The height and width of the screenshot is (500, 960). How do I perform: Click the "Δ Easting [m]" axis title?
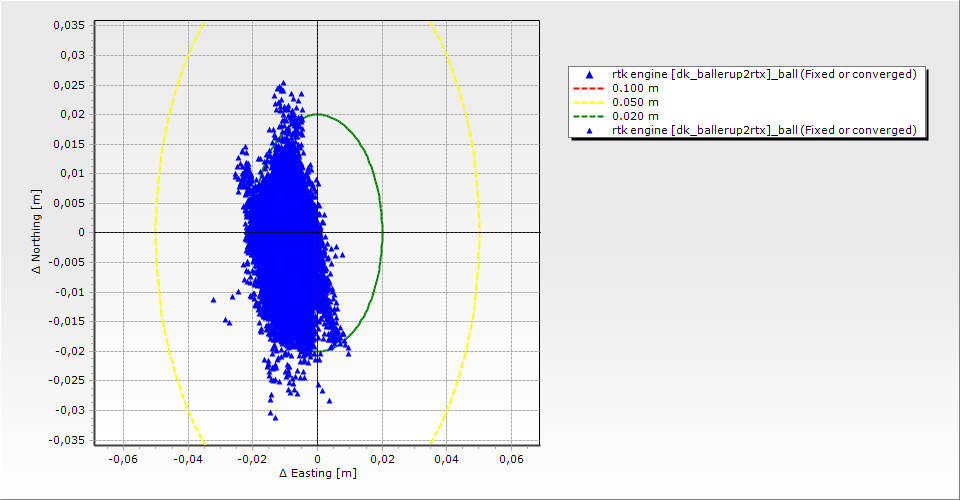[x=318, y=473]
